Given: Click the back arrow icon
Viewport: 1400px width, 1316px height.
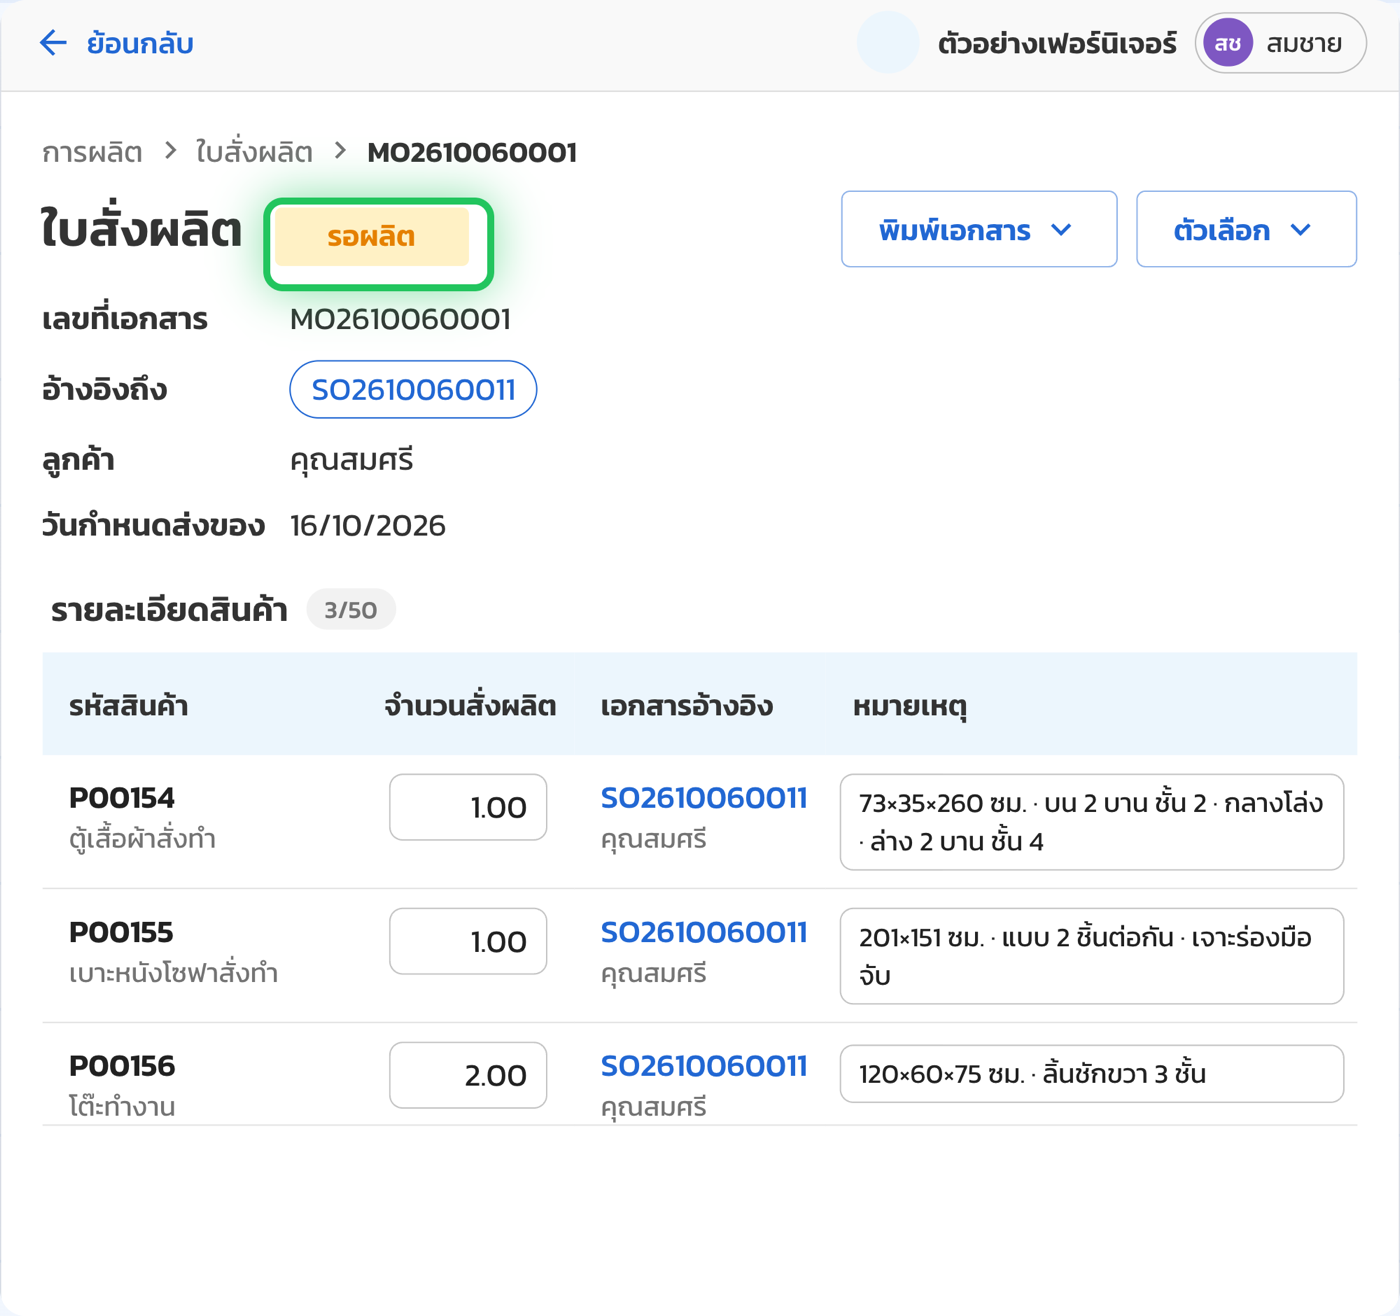Looking at the screenshot, I should coord(52,43).
